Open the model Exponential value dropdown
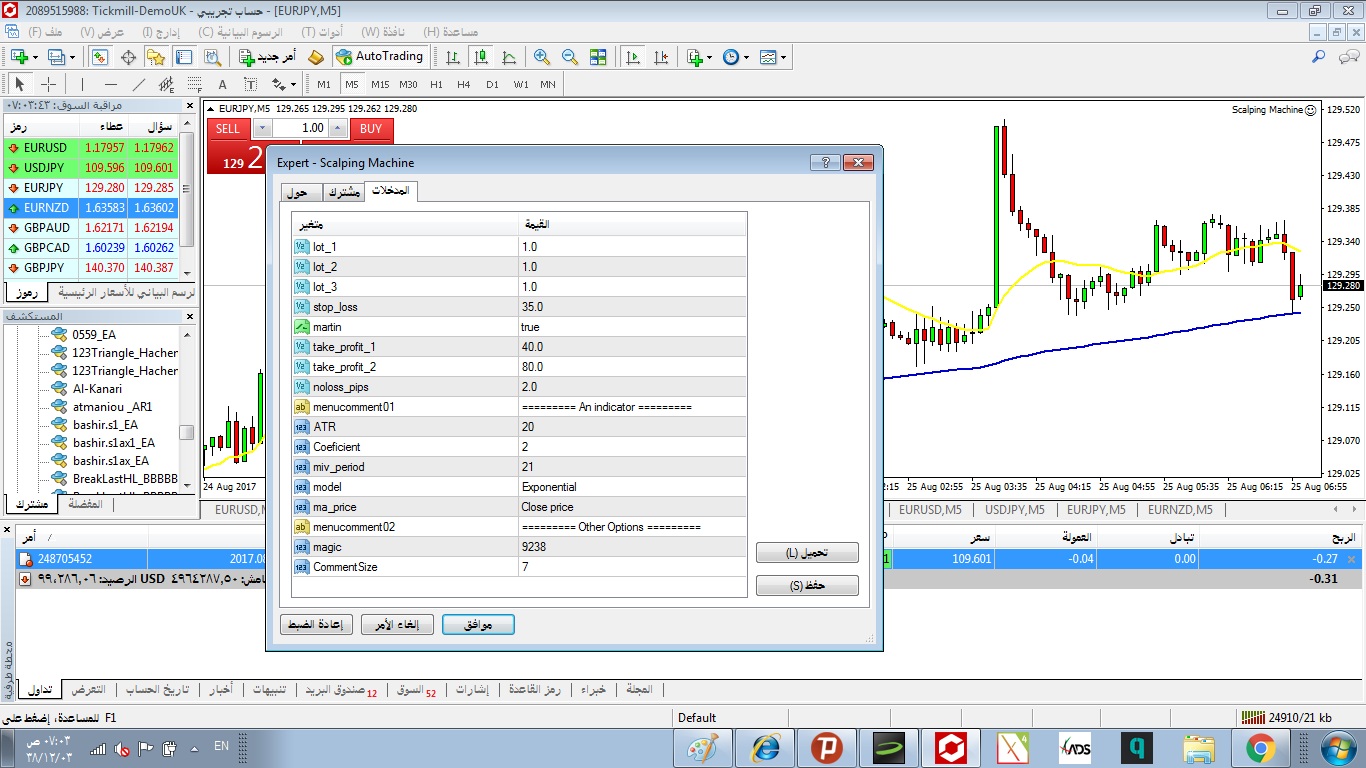Viewport: 1366px width, 768px height. [x=632, y=487]
